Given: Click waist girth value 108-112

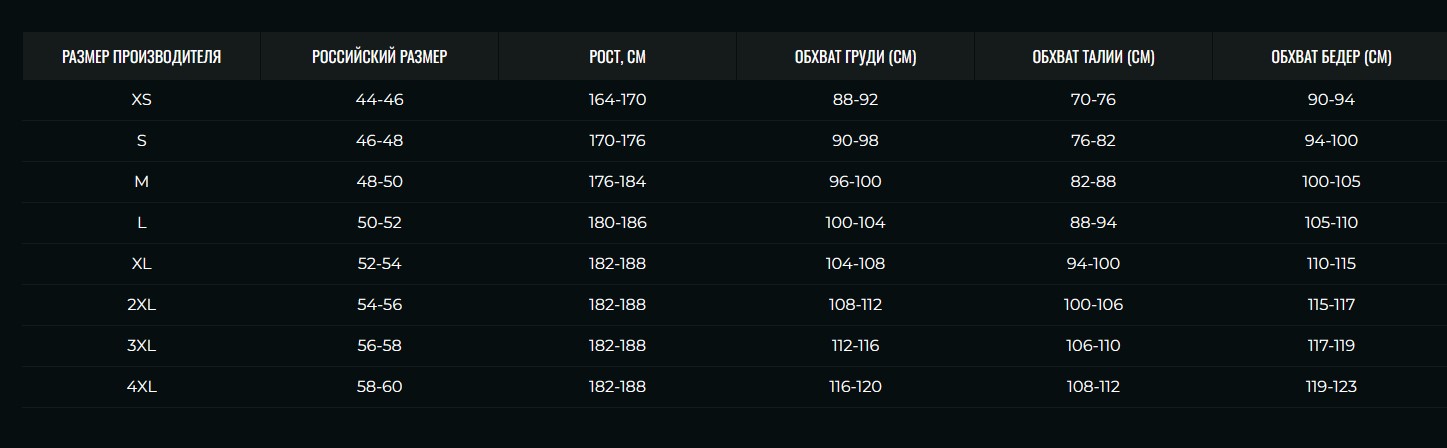Looking at the screenshot, I should [1093, 386].
